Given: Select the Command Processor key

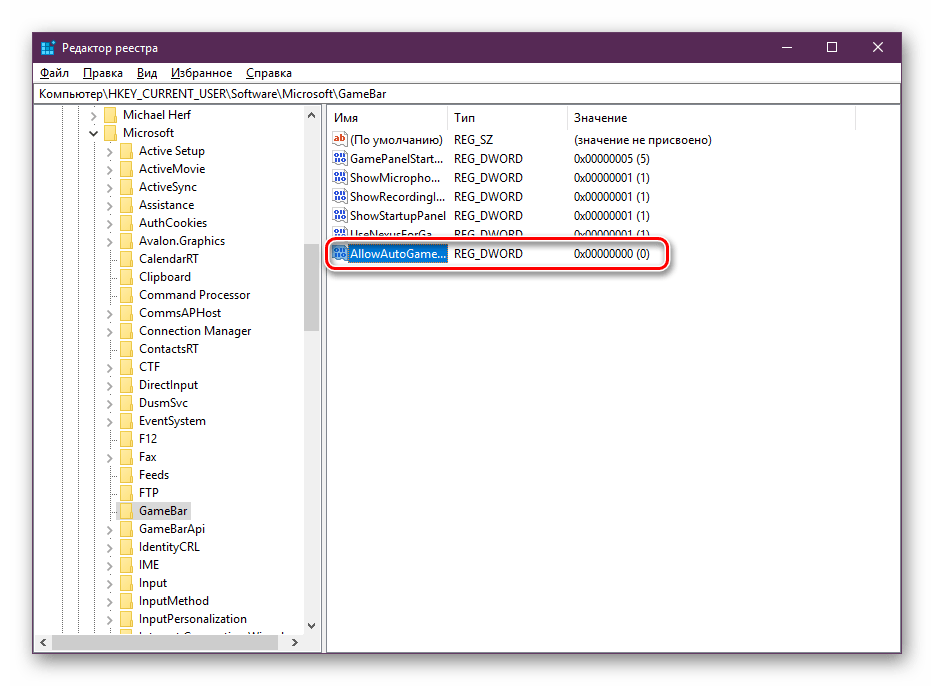Looking at the screenshot, I should (194, 295).
